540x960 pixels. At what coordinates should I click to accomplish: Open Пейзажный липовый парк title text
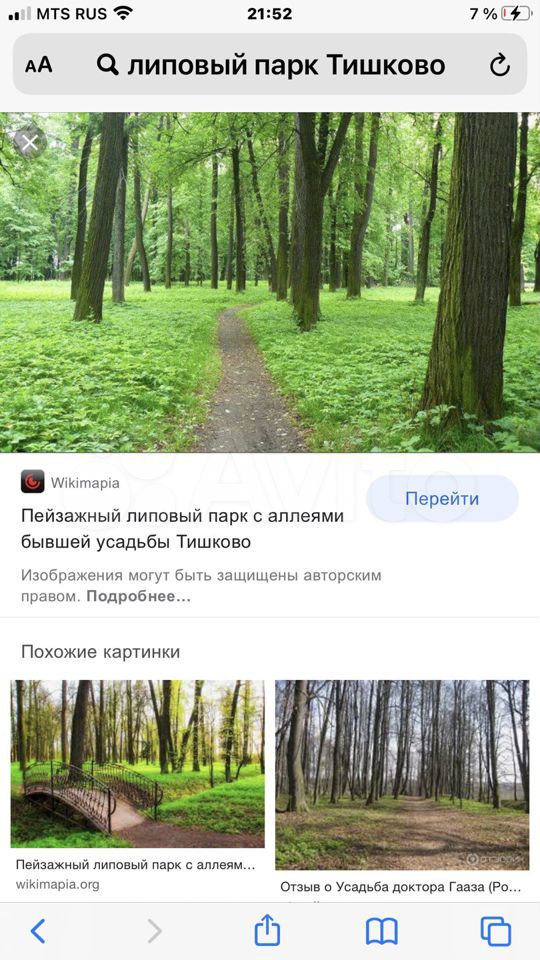point(182,529)
